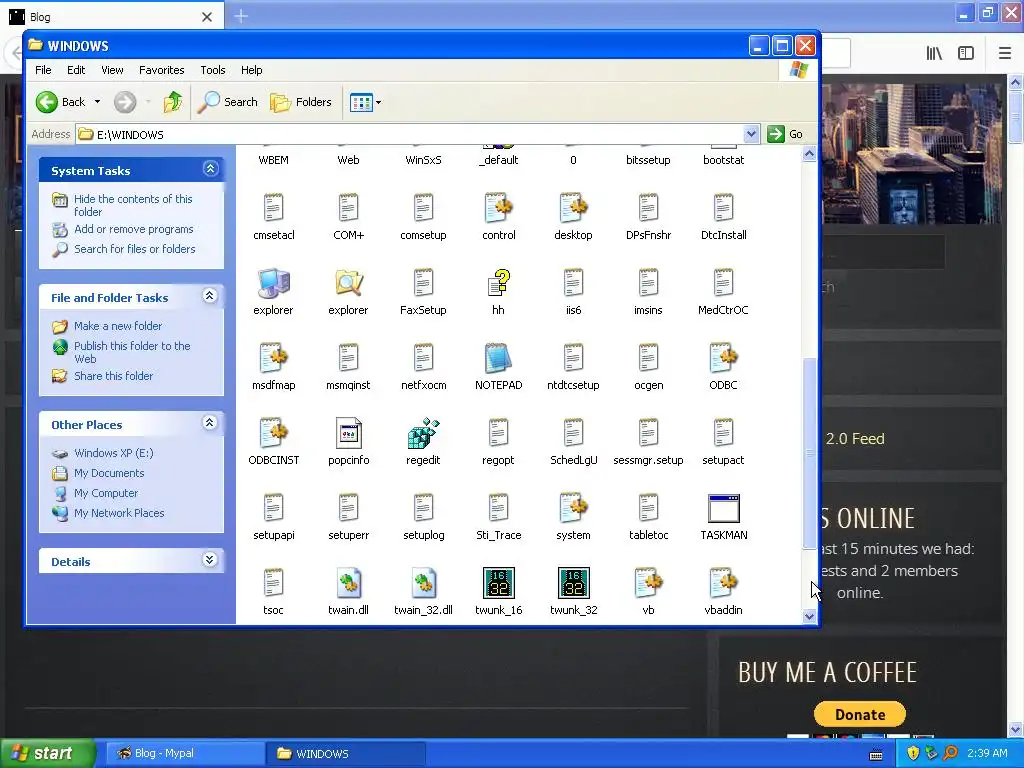Open the File menu
The height and width of the screenshot is (768, 1024).
coord(43,70)
